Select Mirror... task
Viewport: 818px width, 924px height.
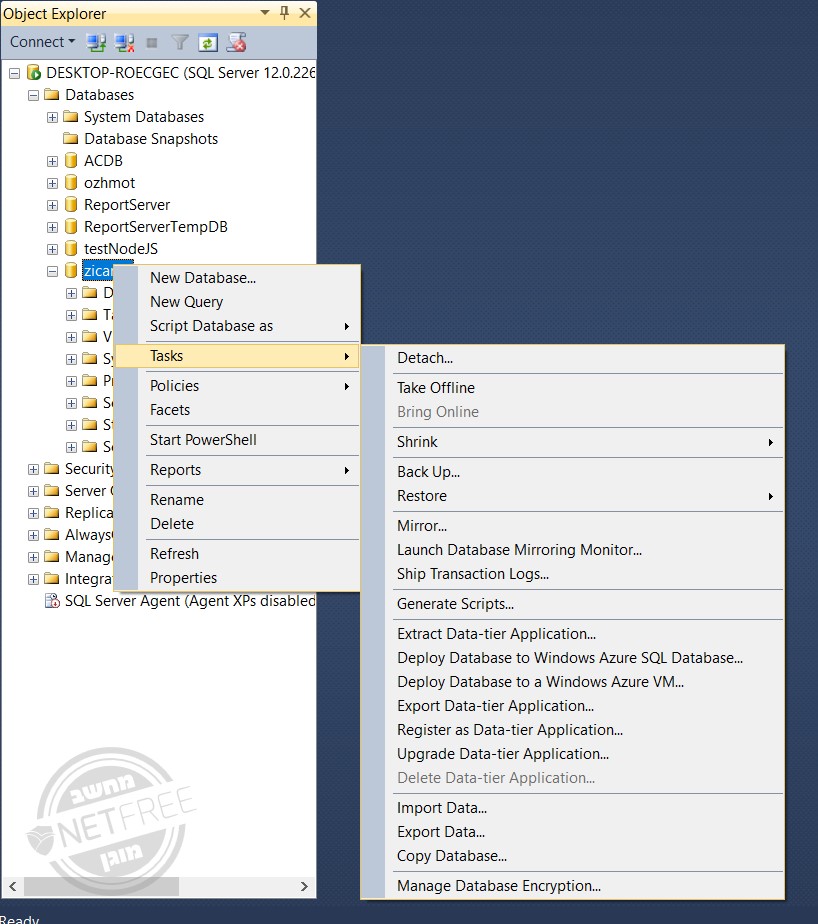click(x=573, y=526)
